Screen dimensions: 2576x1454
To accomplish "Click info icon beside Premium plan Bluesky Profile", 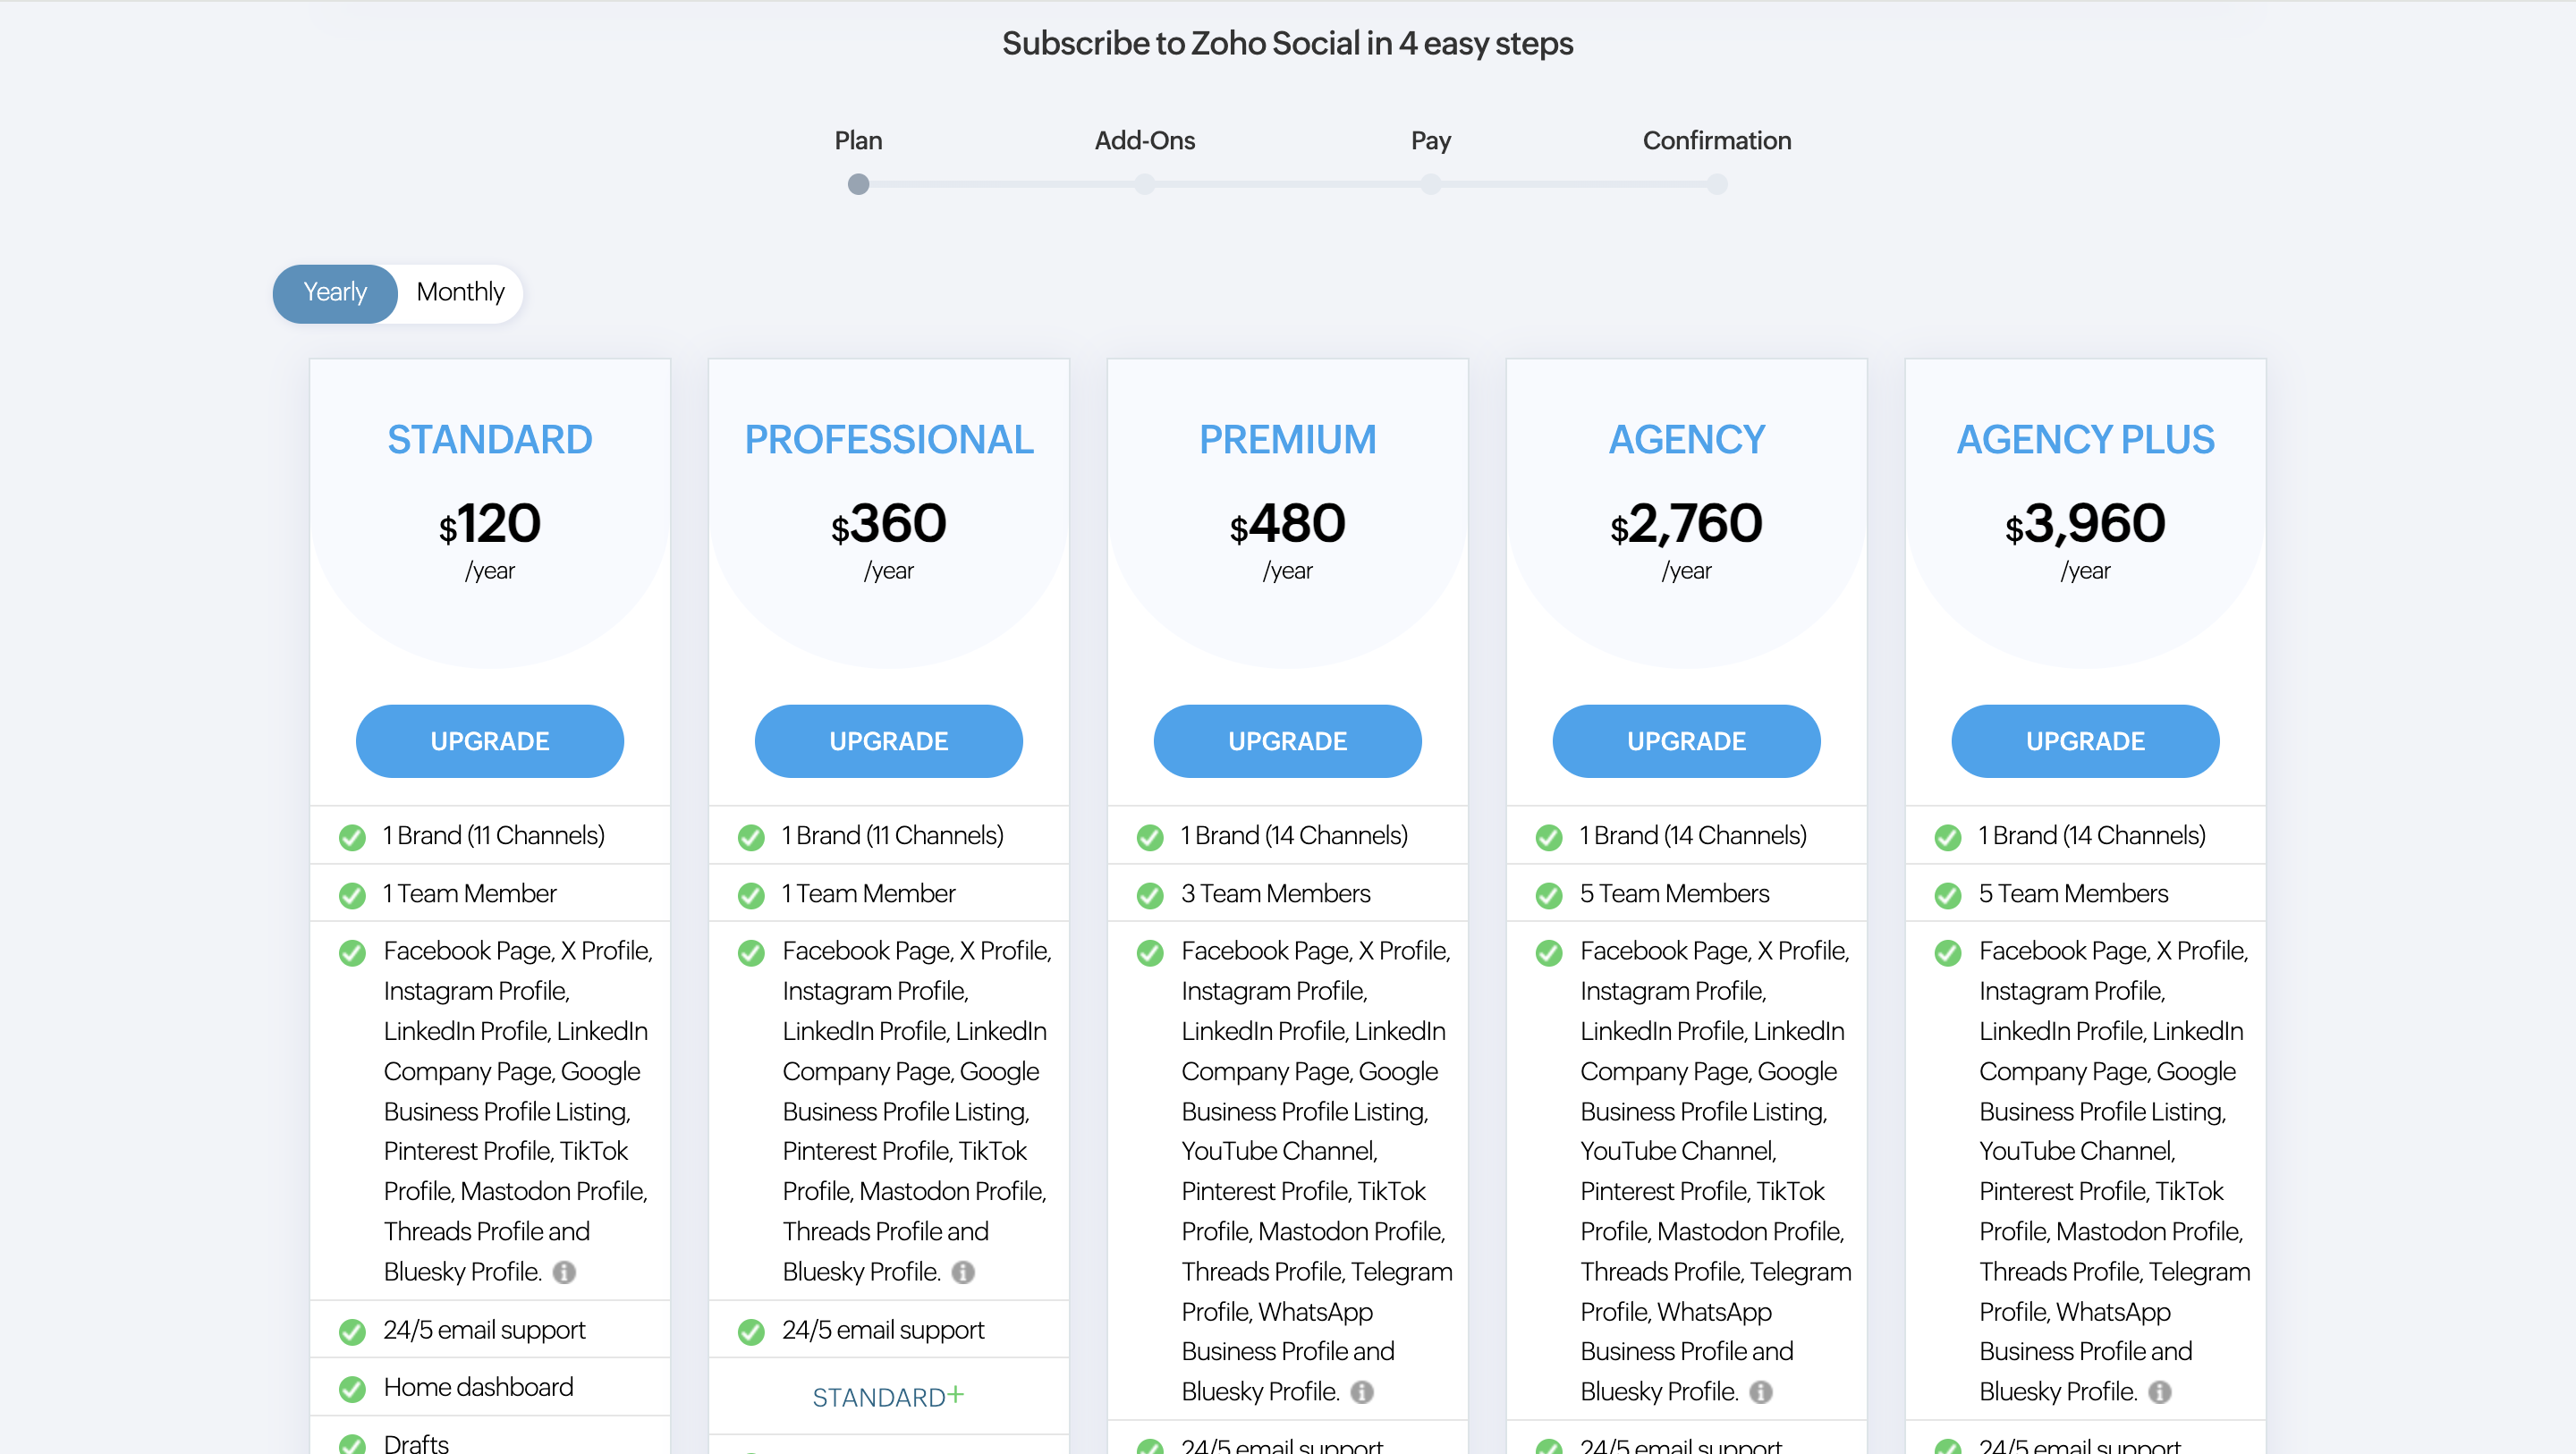I will (x=1362, y=1392).
